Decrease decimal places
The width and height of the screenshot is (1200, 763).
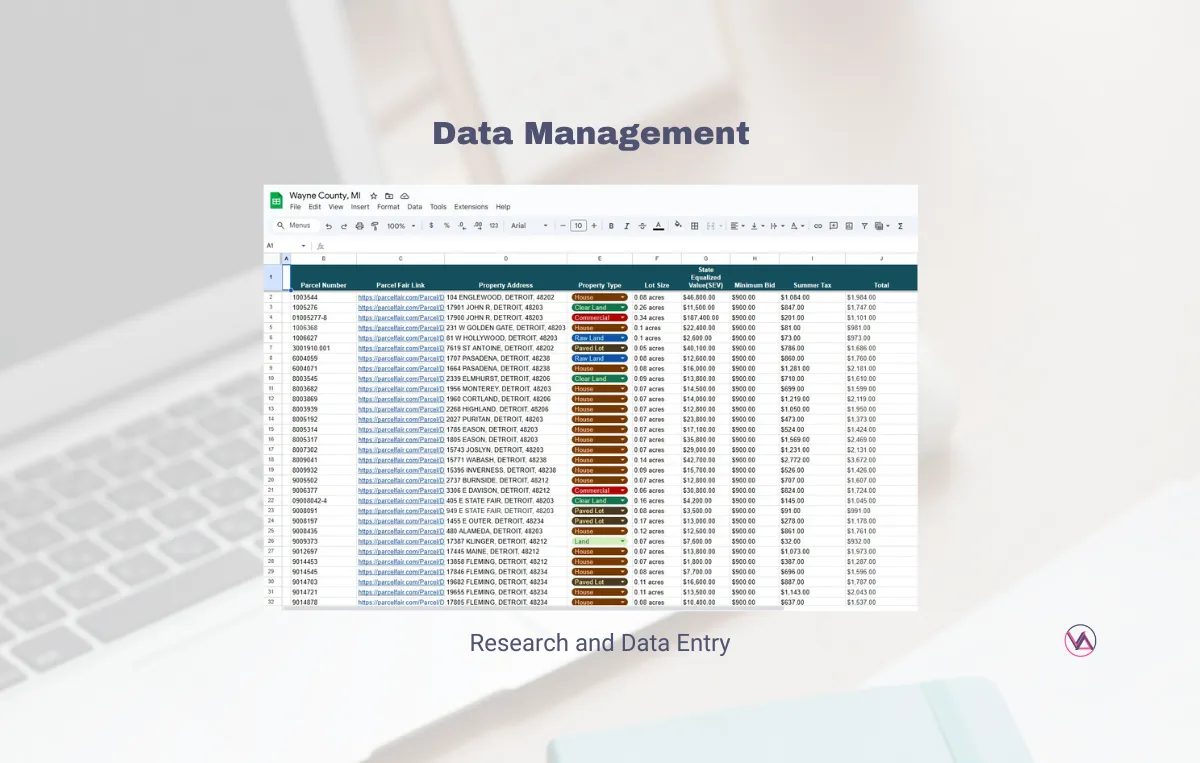click(462, 226)
